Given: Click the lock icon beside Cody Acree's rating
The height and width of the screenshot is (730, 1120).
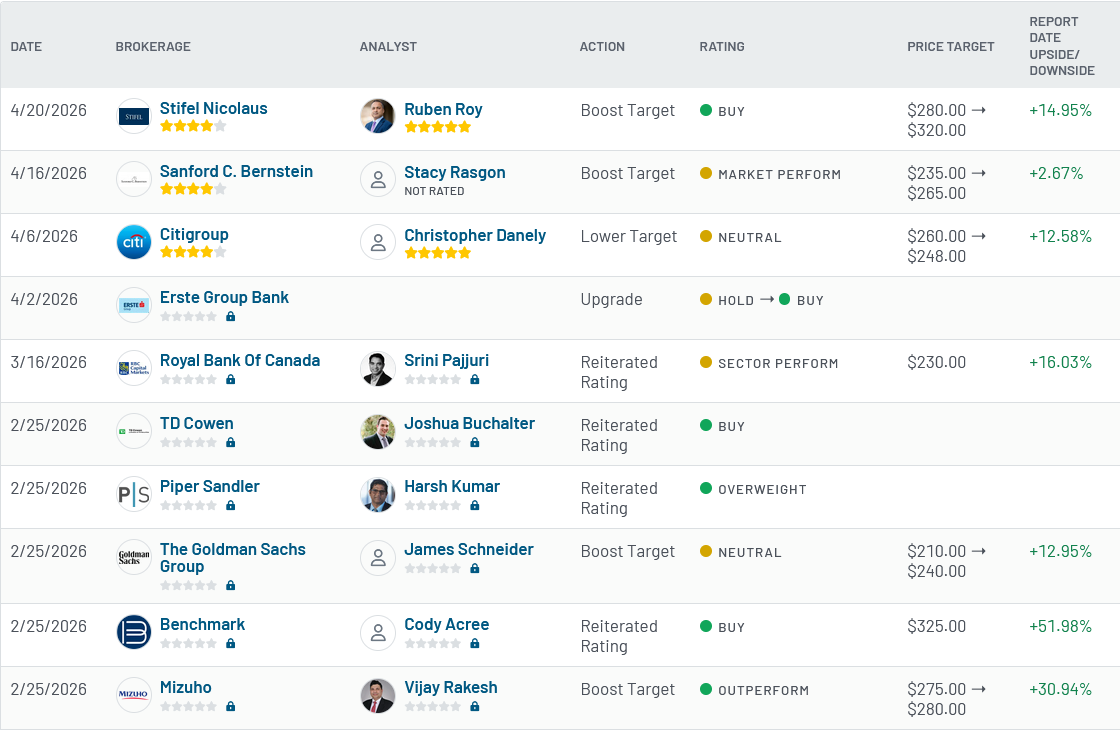Looking at the screenshot, I should [475, 643].
